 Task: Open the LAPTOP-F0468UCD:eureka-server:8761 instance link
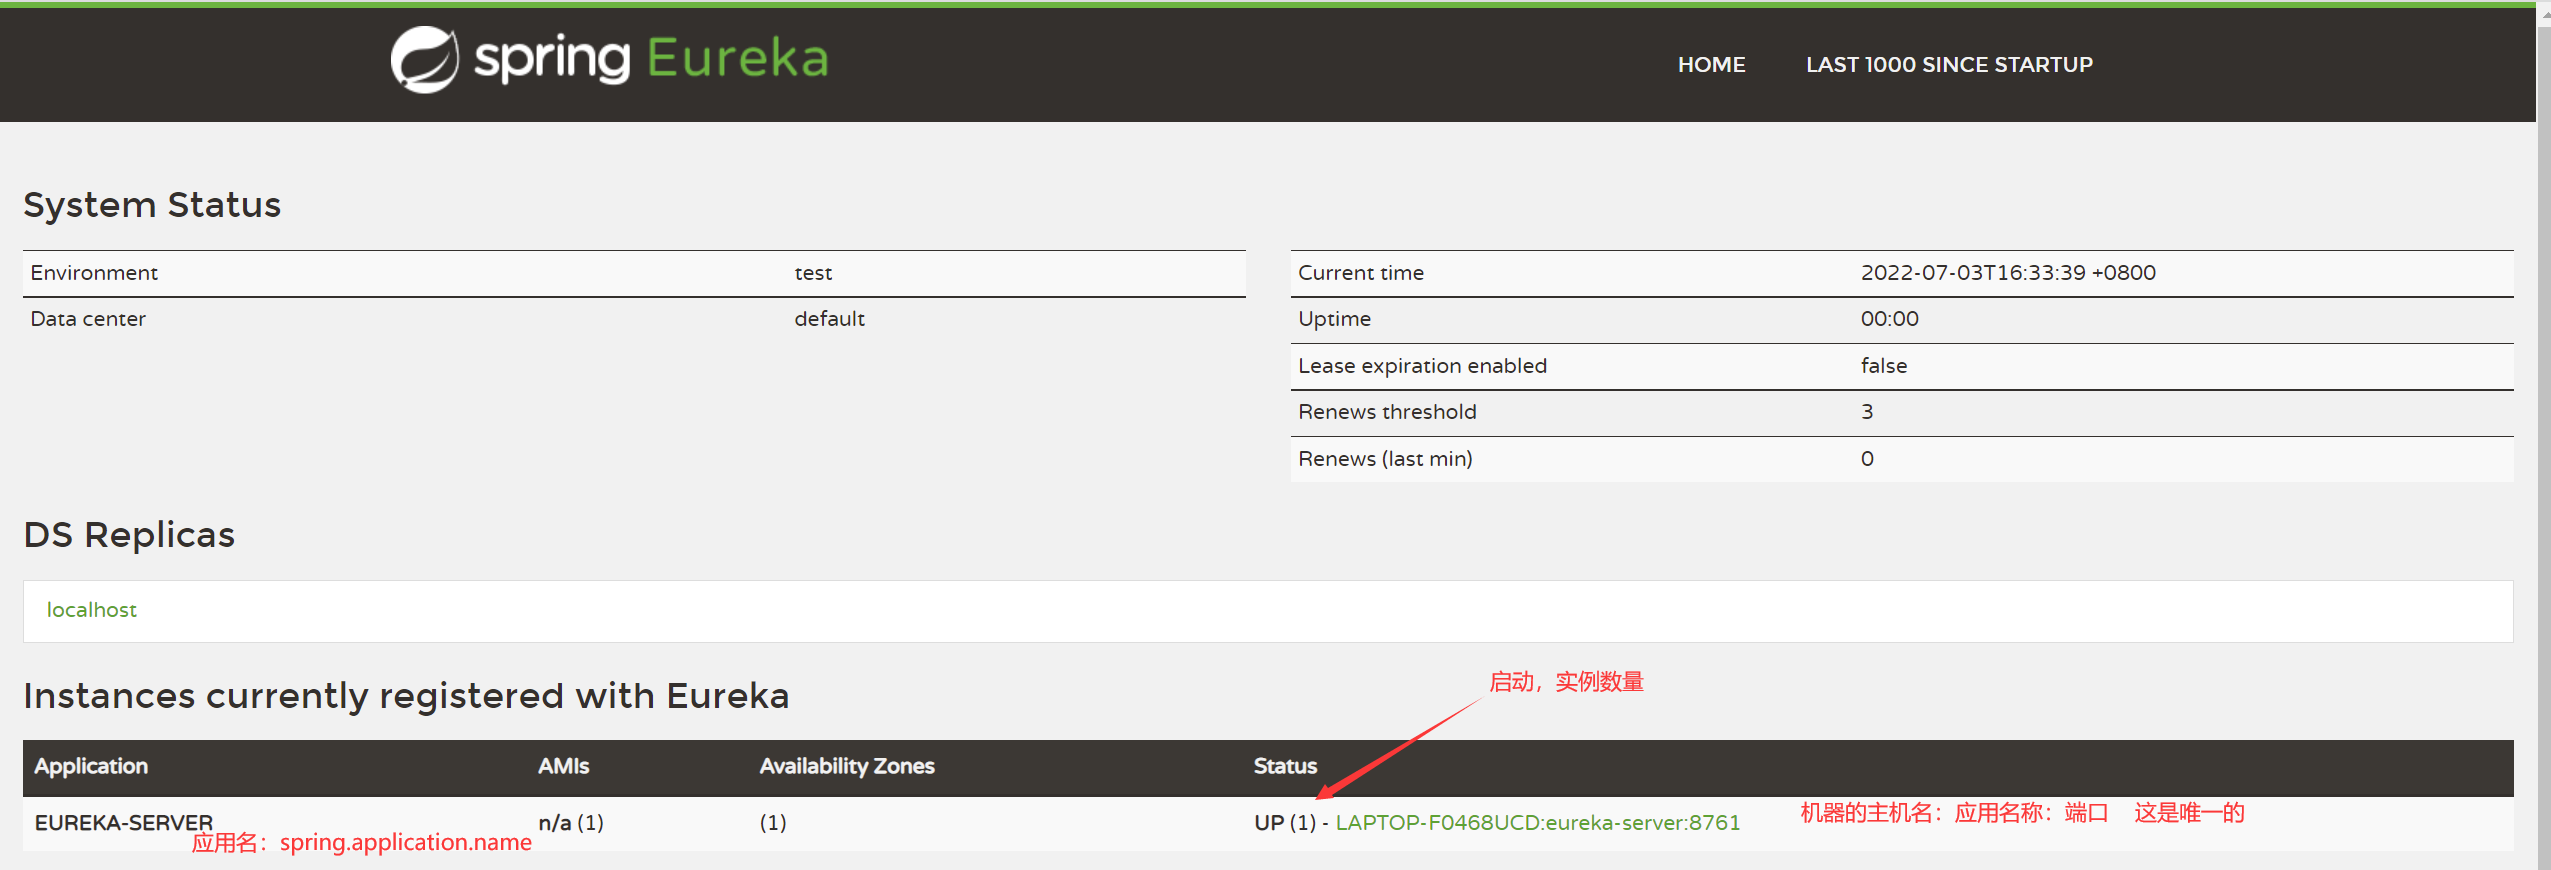pyautogui.click(x=1537, y=823)
